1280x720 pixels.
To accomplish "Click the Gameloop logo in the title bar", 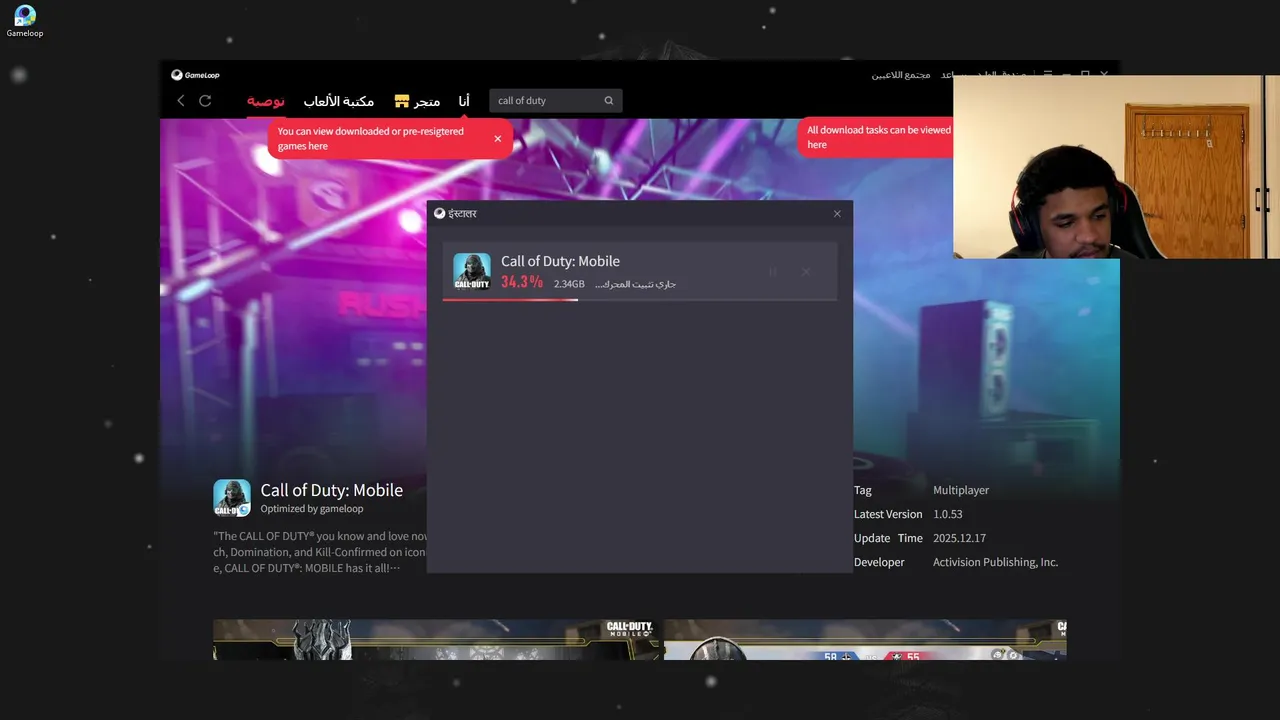I will click(x=195, y=75).
